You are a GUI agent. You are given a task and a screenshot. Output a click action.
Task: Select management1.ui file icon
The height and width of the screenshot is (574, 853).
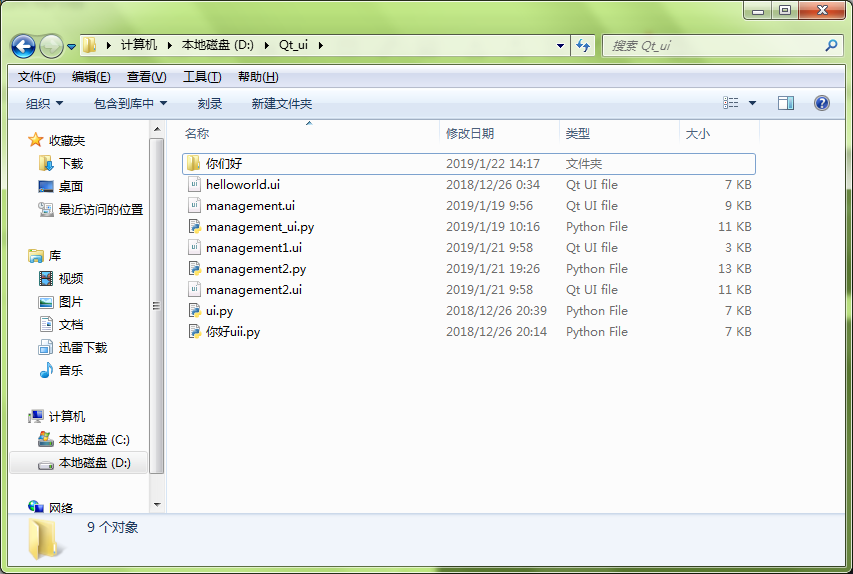click(194, 248)
